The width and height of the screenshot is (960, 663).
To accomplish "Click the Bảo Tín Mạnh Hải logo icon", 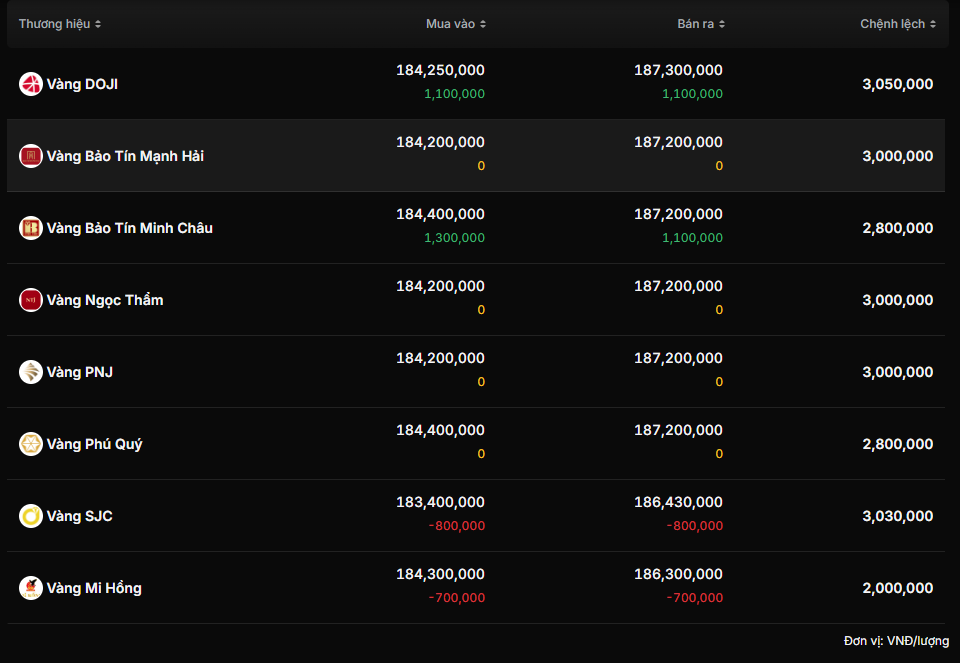I will [x=30, y=156].
